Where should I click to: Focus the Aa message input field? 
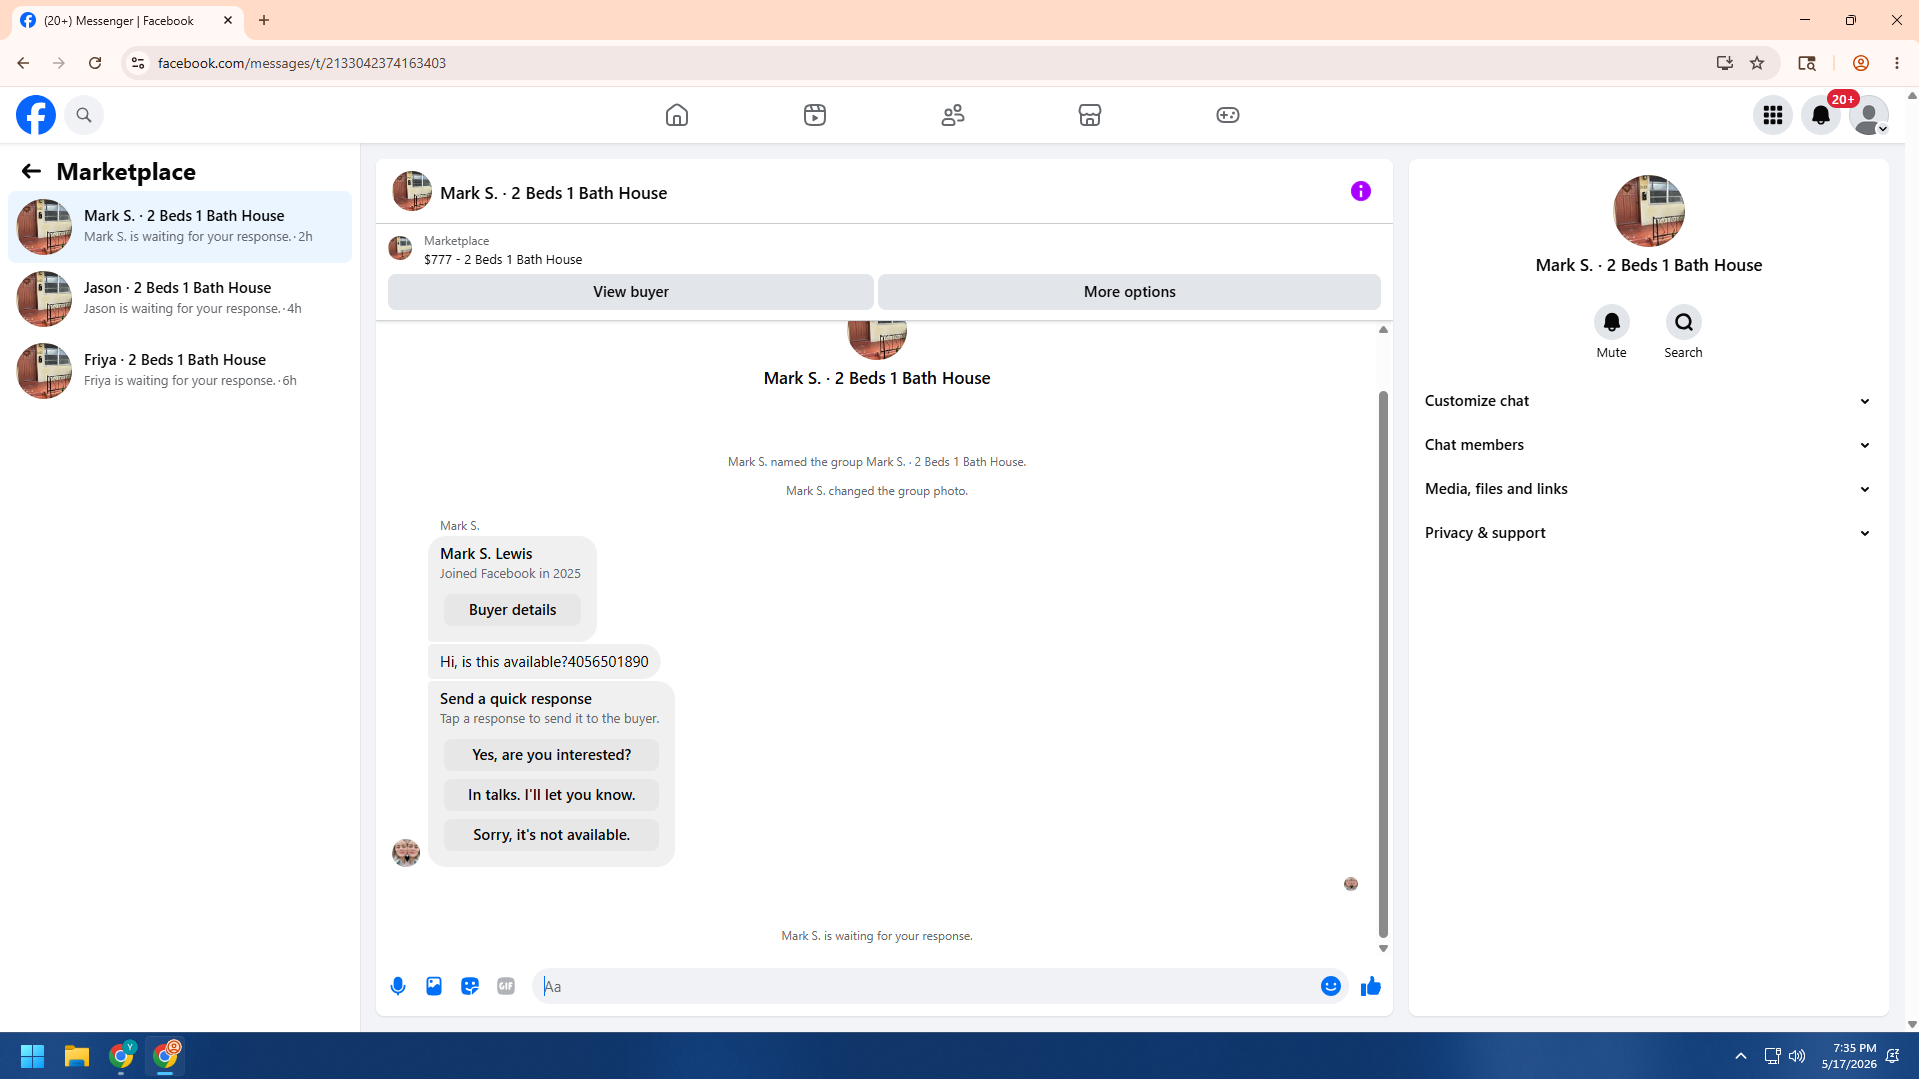coord(927,986)
